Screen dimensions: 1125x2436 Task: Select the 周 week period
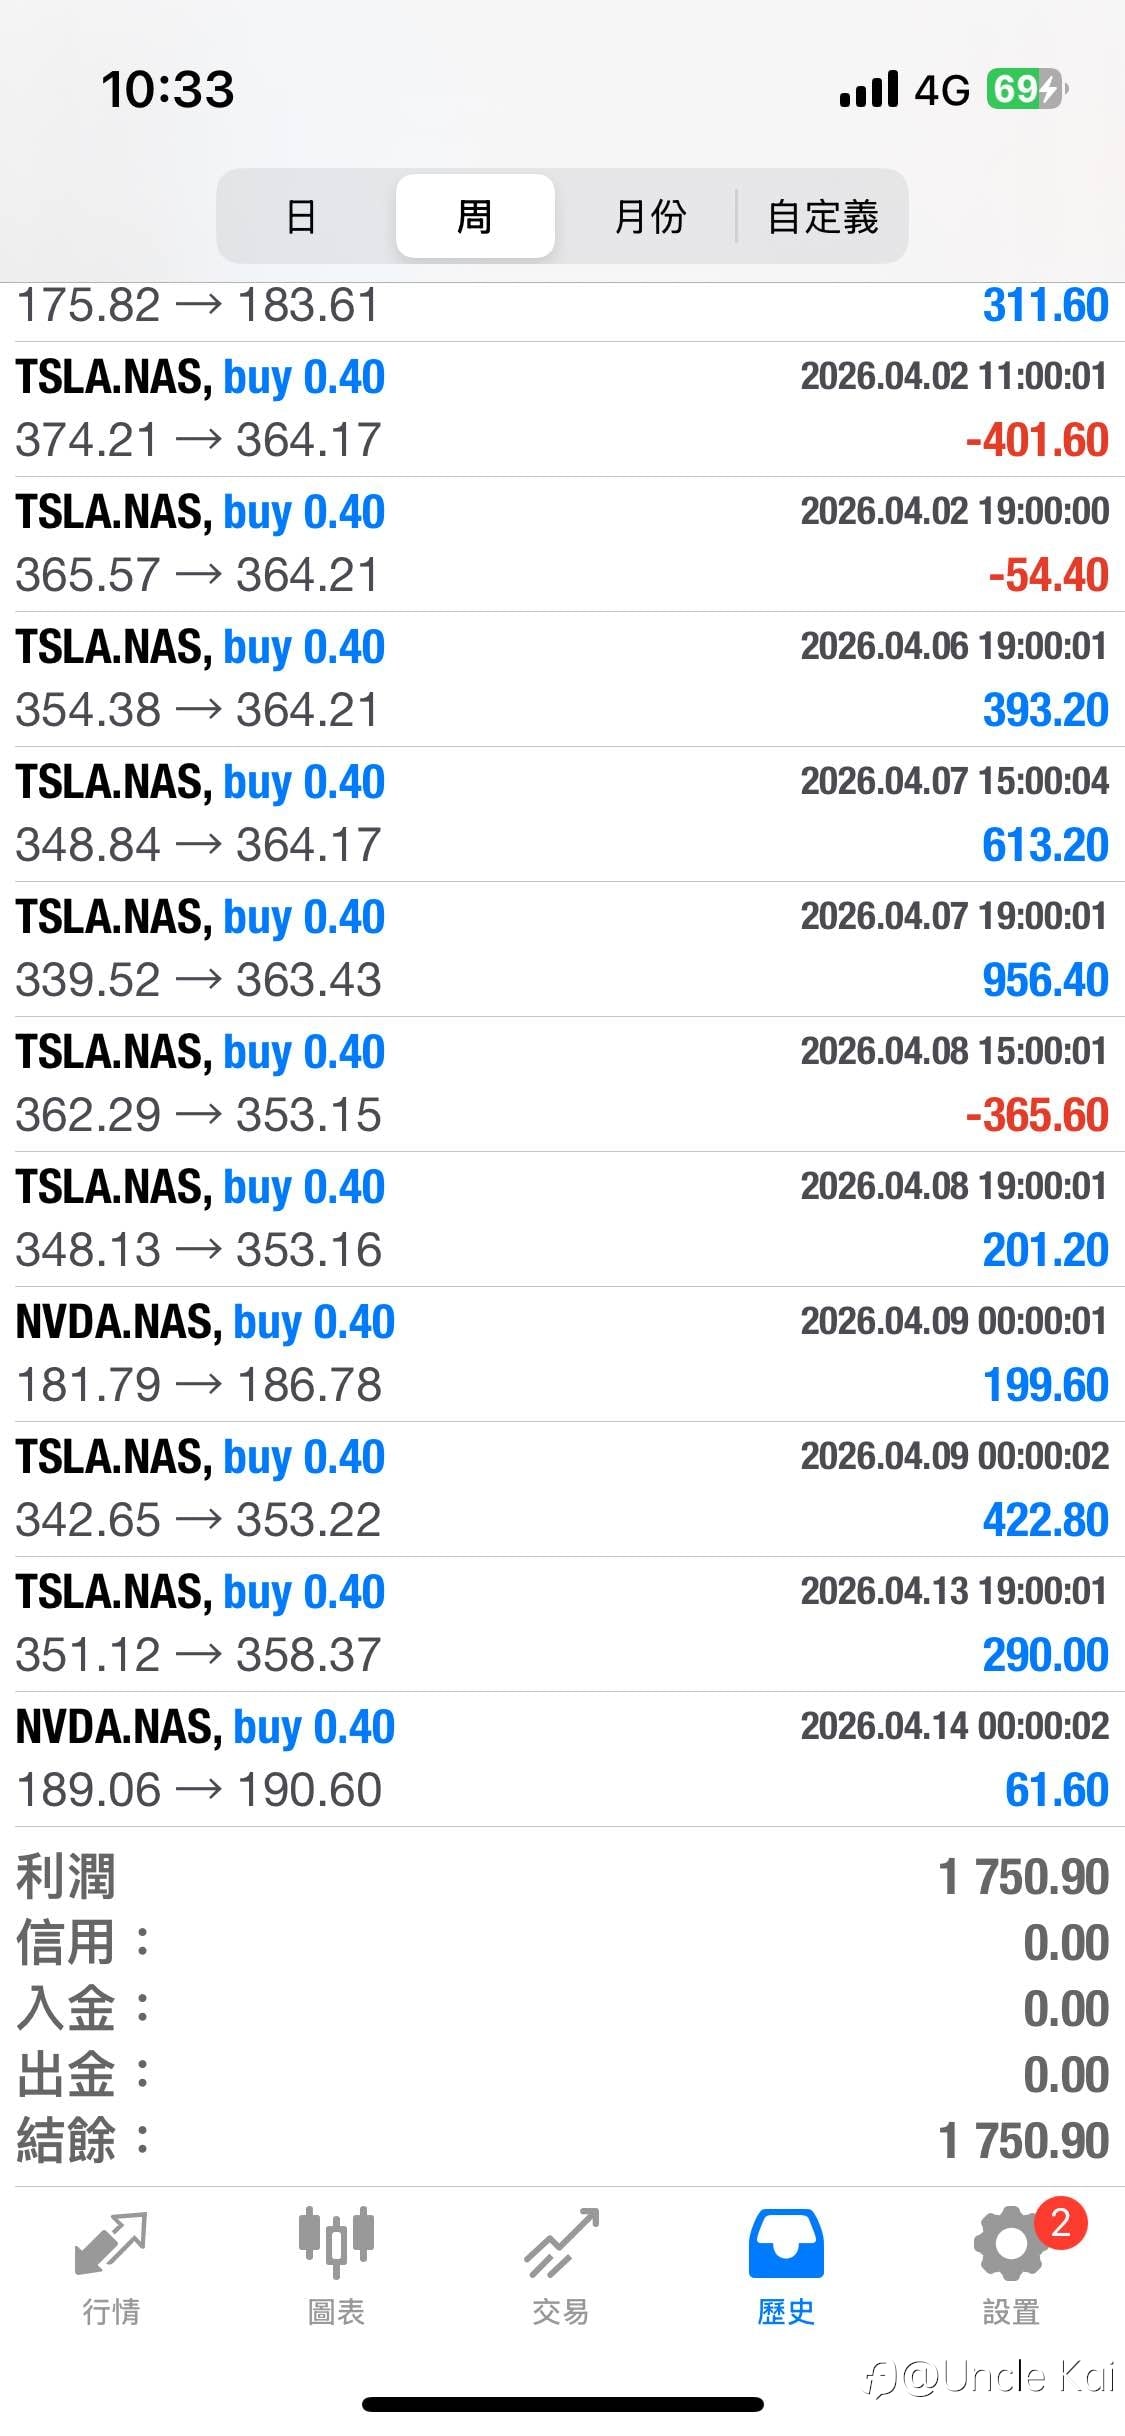point(475,216)
